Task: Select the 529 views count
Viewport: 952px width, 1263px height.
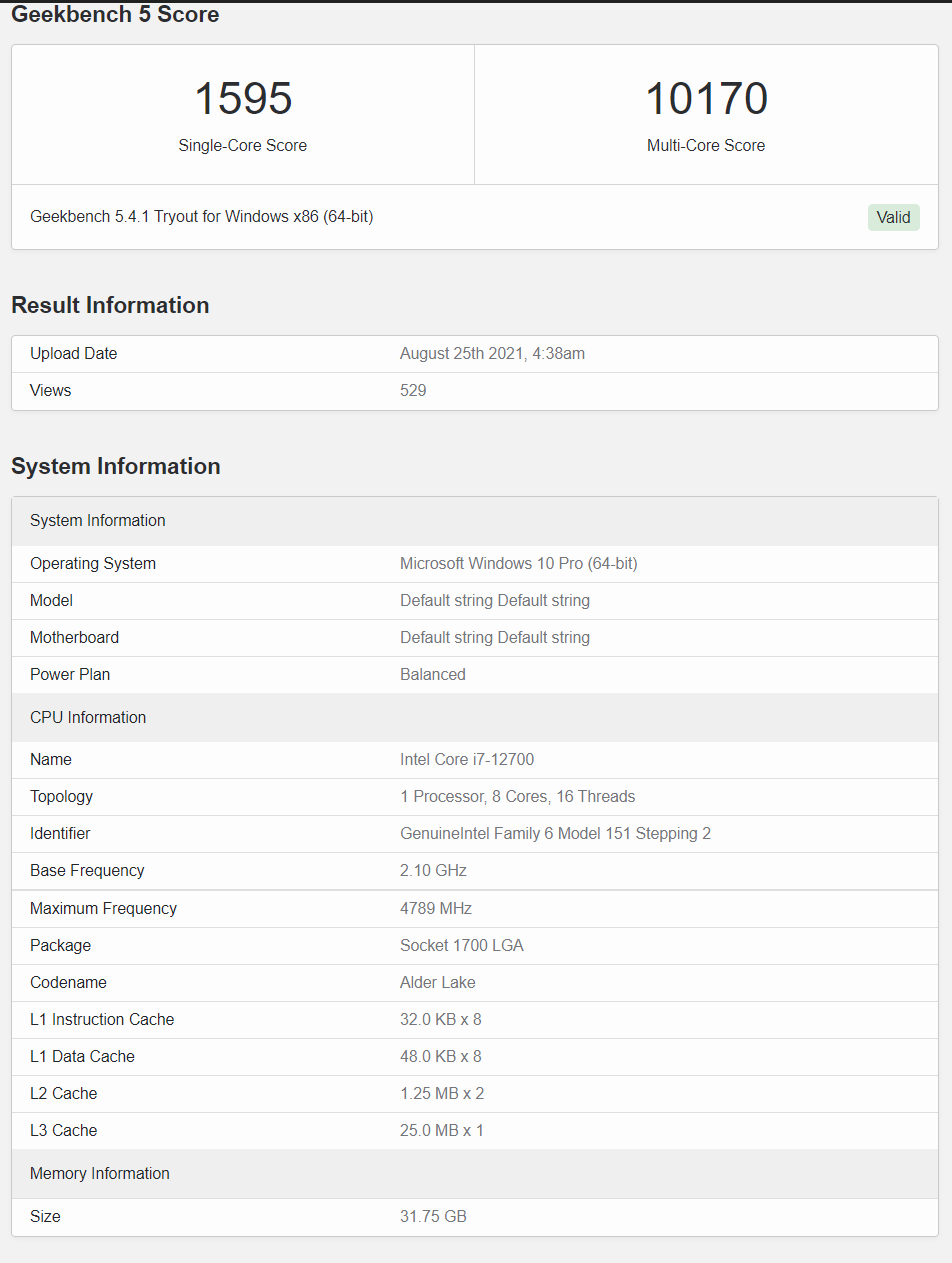Action: click(413, 390)
